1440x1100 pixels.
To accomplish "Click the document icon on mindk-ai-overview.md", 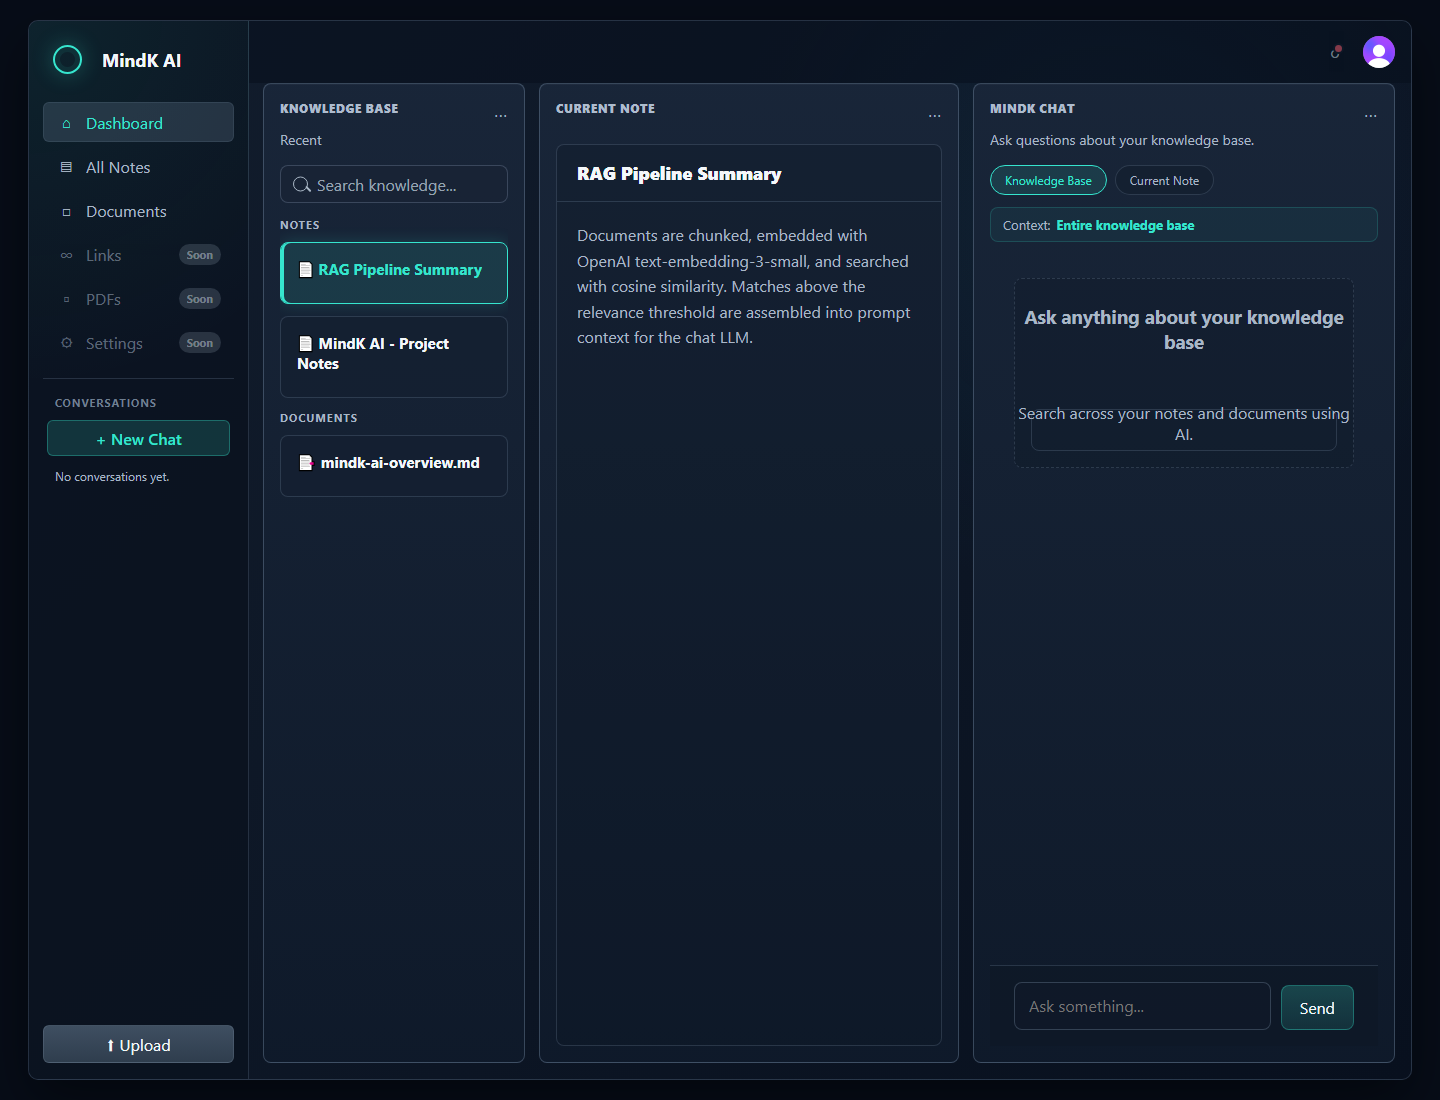I will (306, 463).
